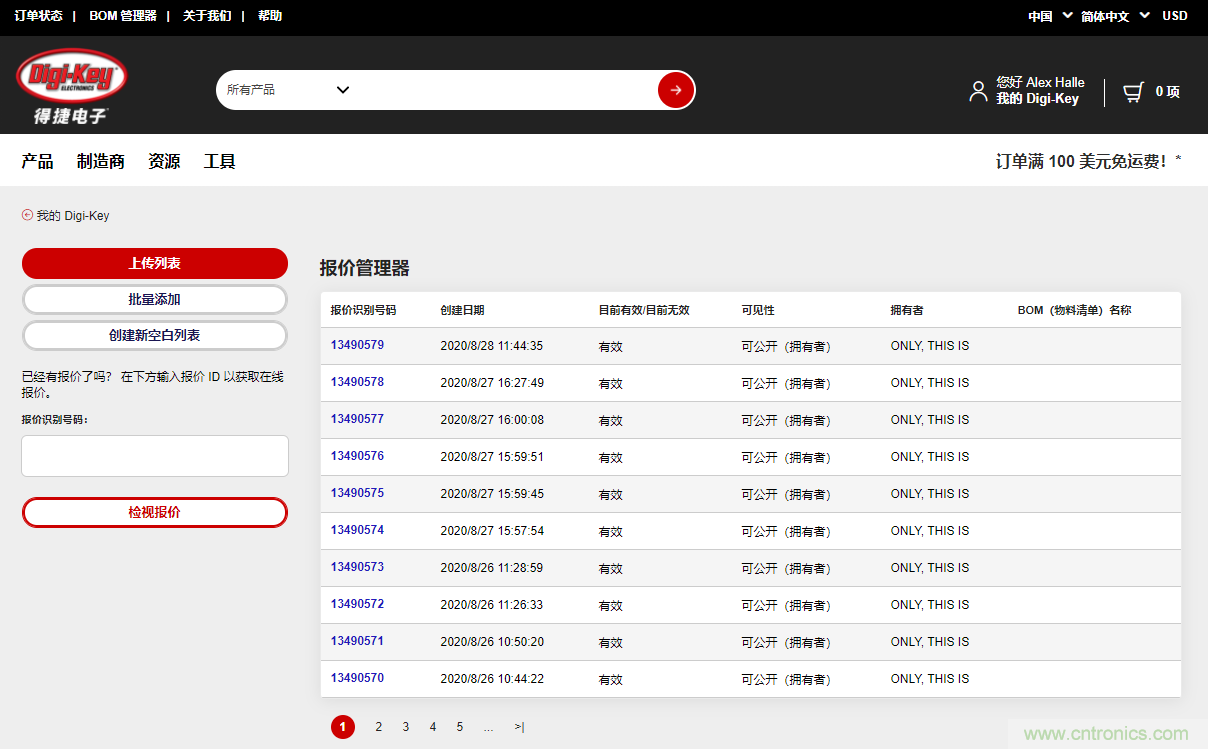Click the USD currency label
1208x749 pixels.
tap(1174, 16)
